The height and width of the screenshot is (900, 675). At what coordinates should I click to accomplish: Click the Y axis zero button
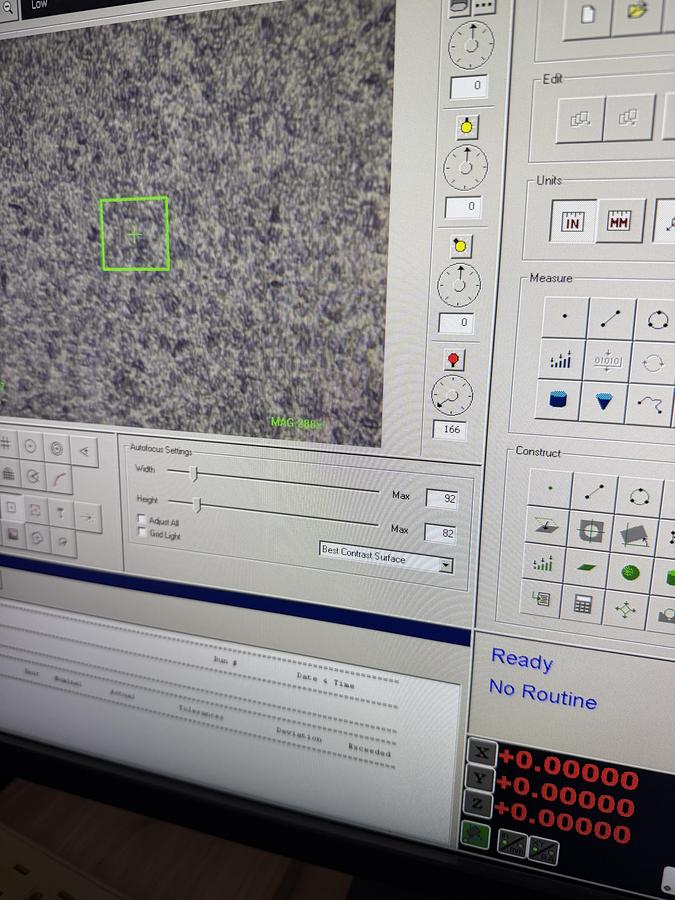[x=479, y=779]
